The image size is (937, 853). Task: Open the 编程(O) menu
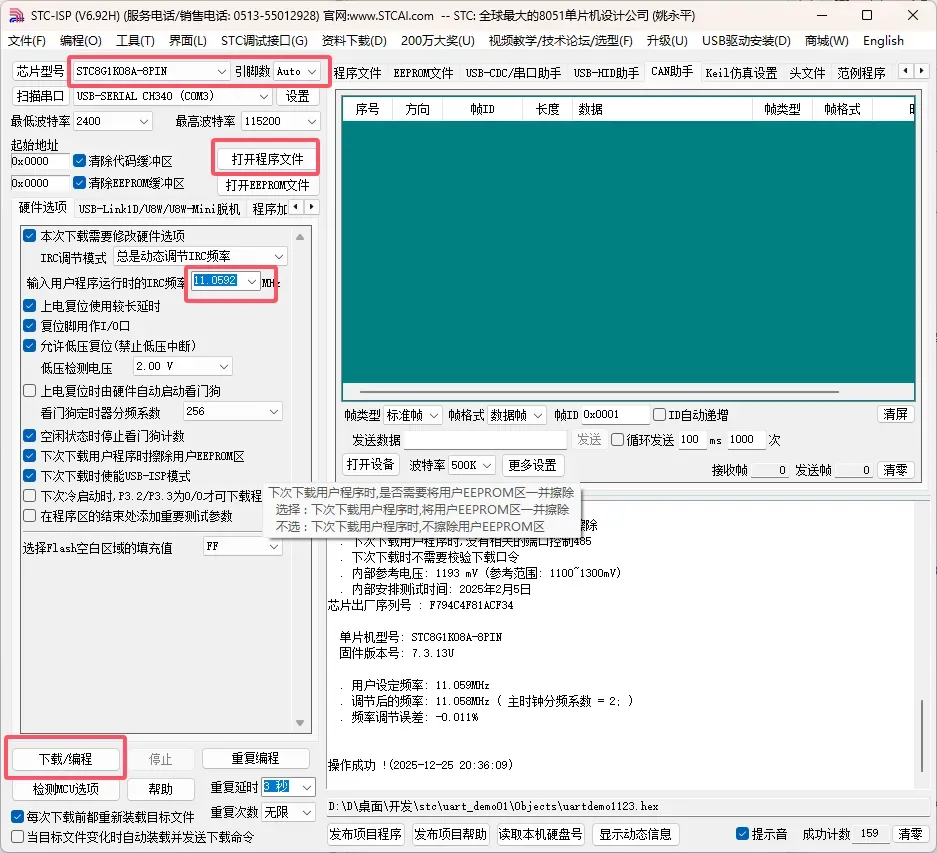point(81,41)
